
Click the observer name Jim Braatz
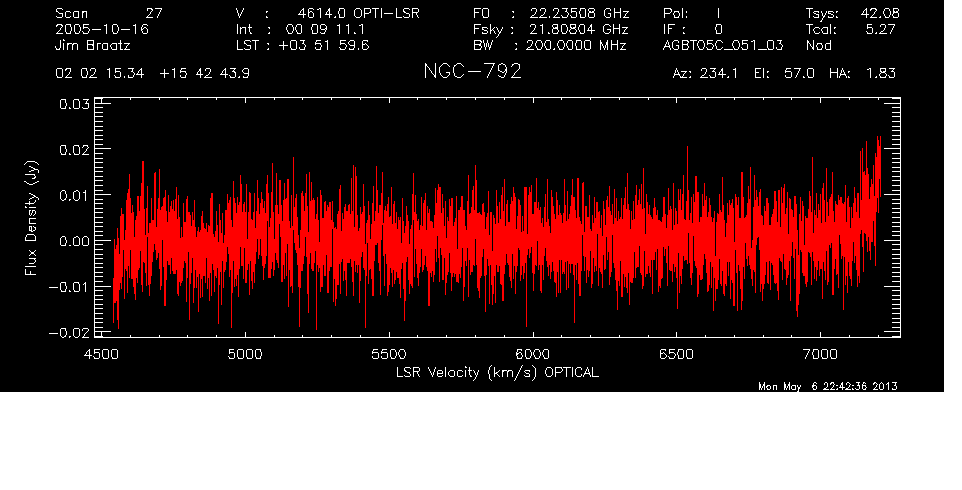(x=93, y=46)
